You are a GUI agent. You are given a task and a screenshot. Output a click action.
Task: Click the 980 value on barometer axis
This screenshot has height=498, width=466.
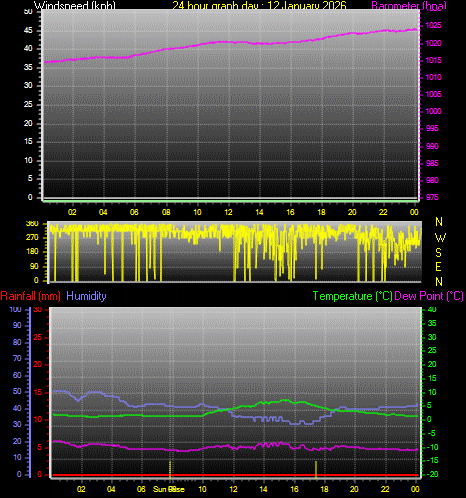tap(432, 180)
